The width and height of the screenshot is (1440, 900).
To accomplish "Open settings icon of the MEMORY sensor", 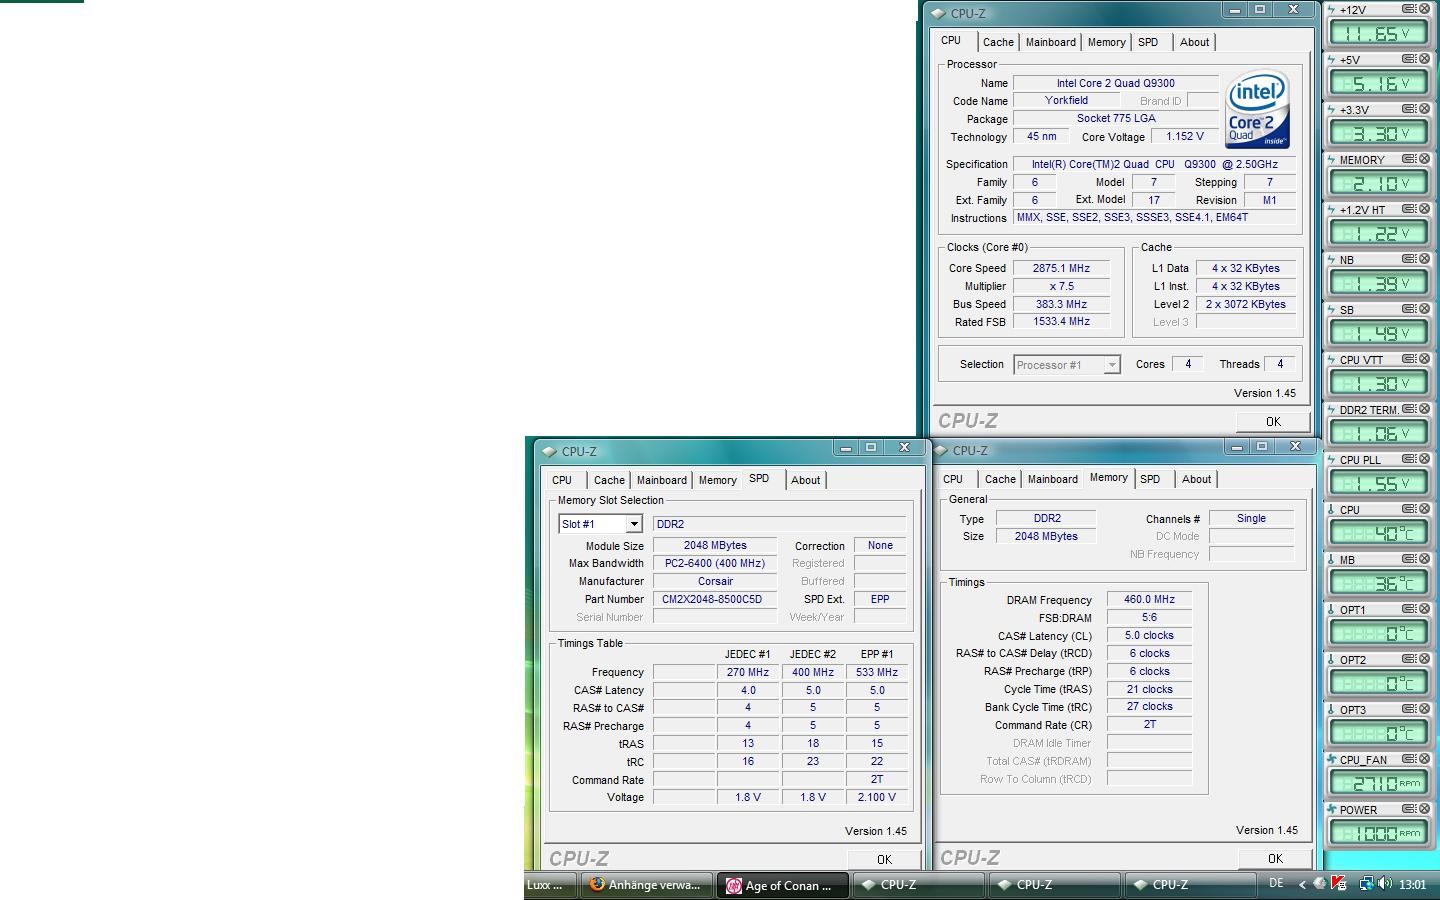I will tap(1408, 159).
